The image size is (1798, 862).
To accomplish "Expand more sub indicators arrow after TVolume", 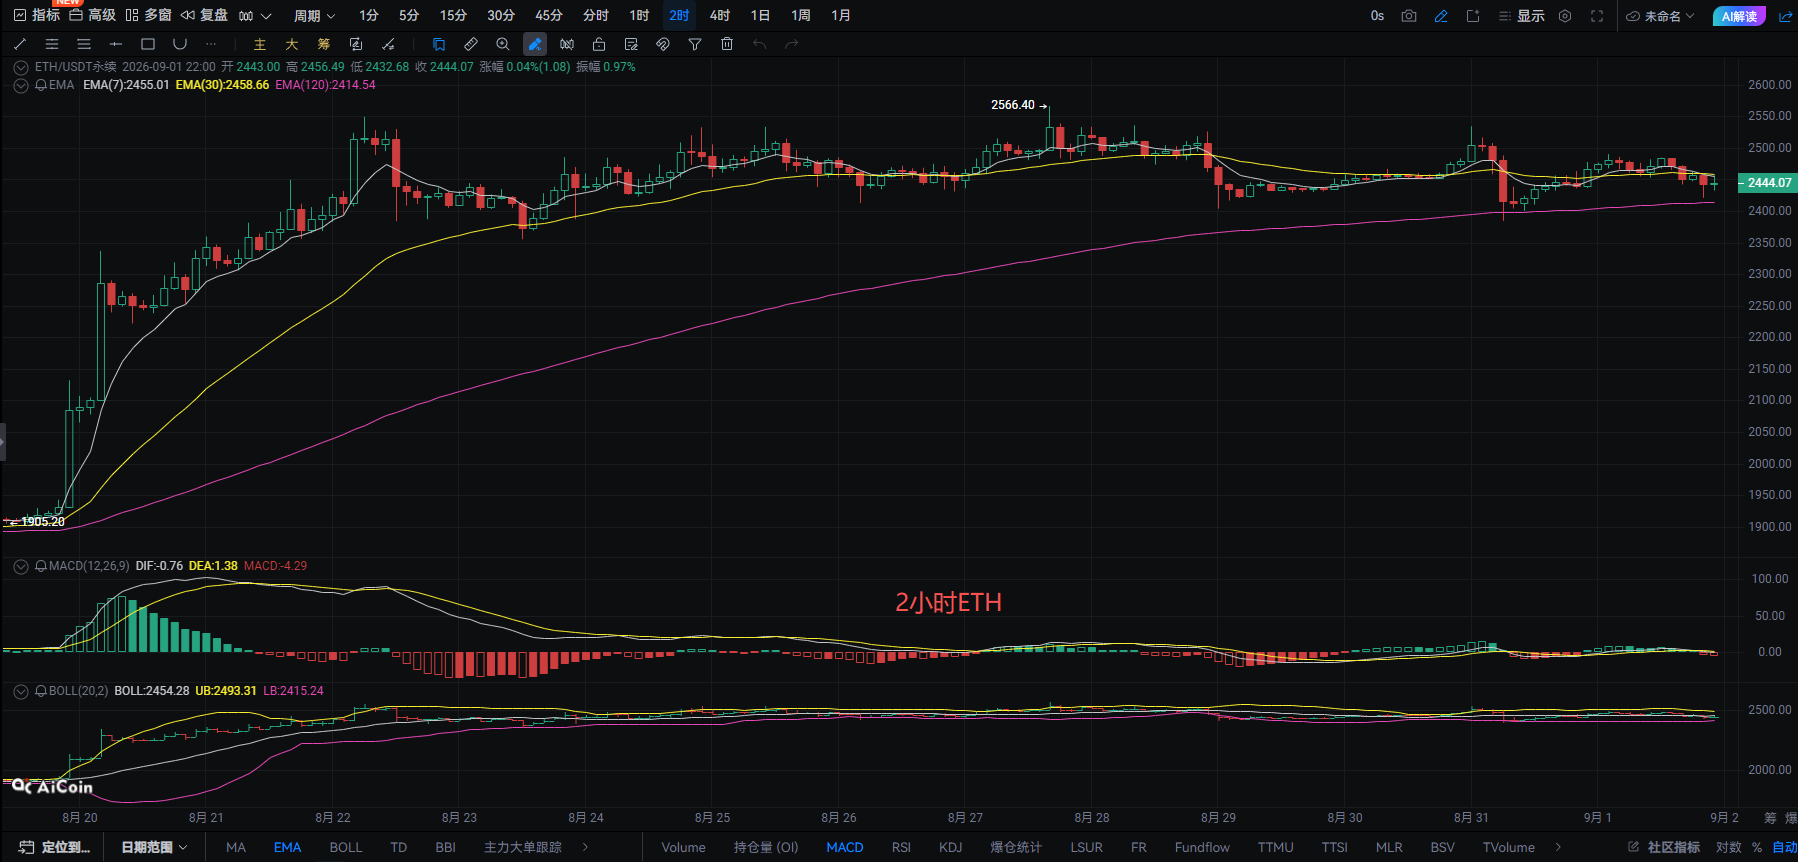I will click(x=1558, y=847).
